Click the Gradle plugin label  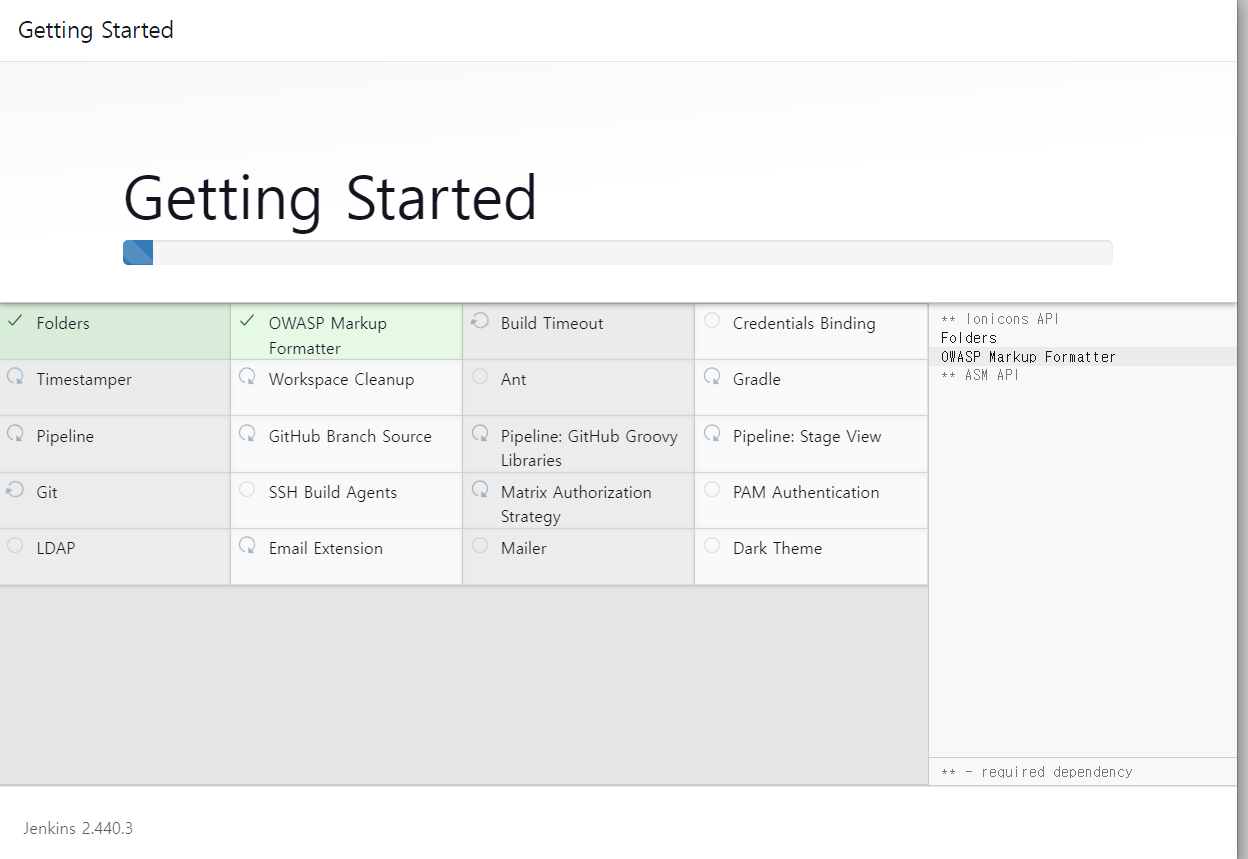[756, 379]
